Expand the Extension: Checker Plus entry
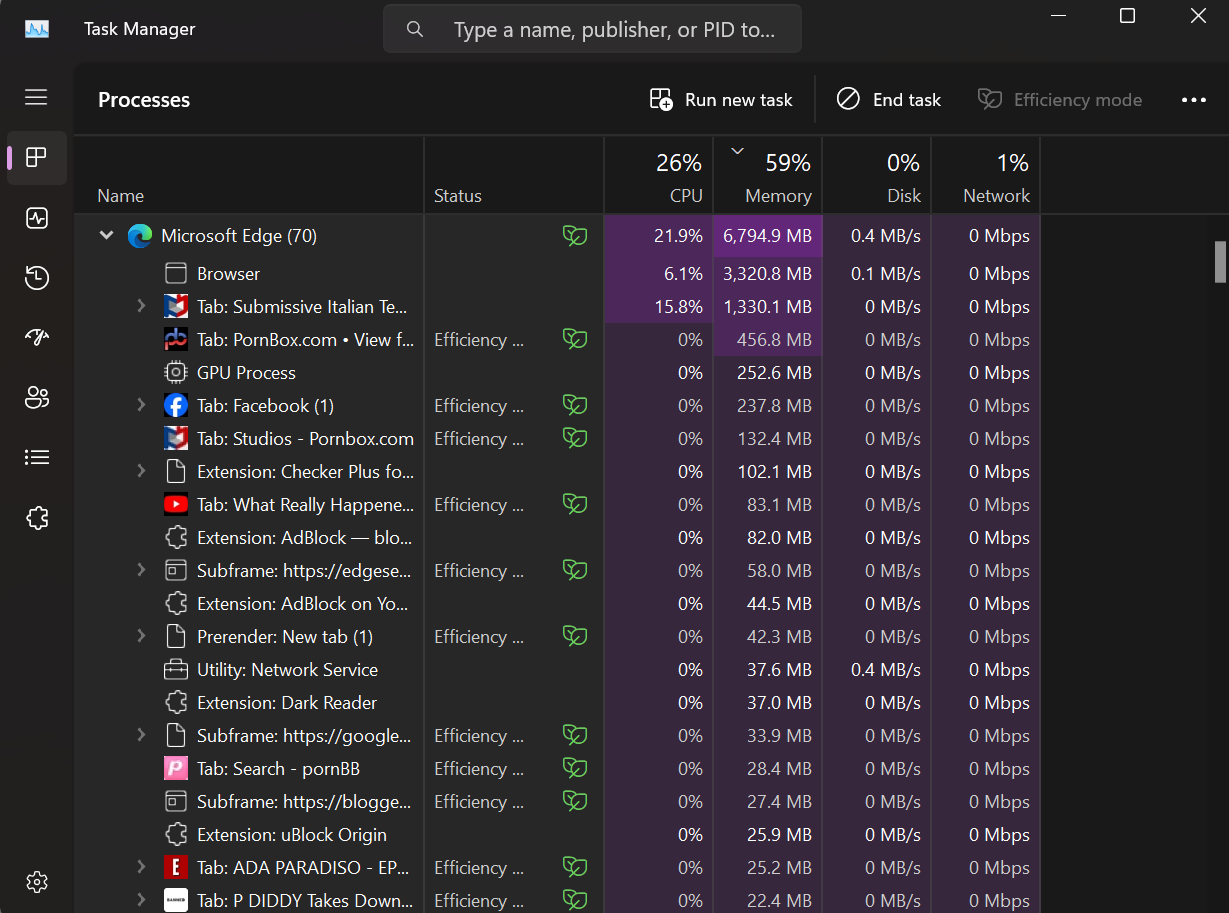This screenshot has height=913, width=1229. click(141, 471)
